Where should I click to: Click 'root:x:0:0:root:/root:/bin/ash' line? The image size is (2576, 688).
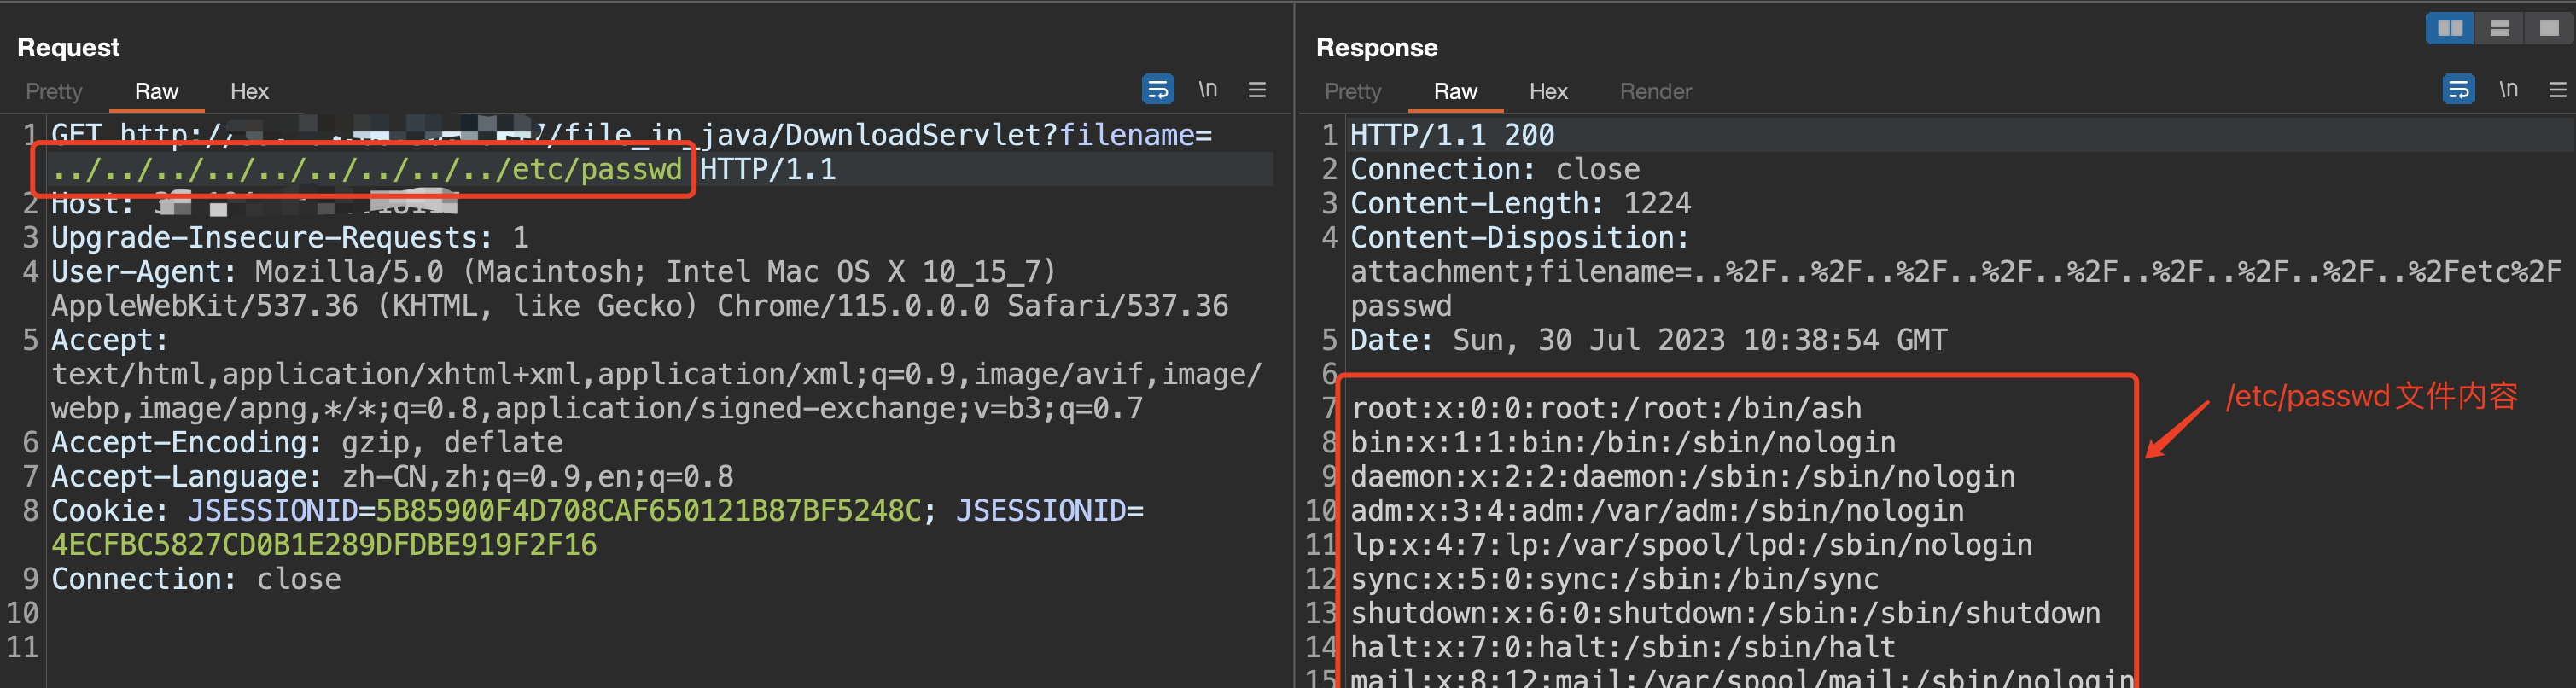tap(1606, 408)
